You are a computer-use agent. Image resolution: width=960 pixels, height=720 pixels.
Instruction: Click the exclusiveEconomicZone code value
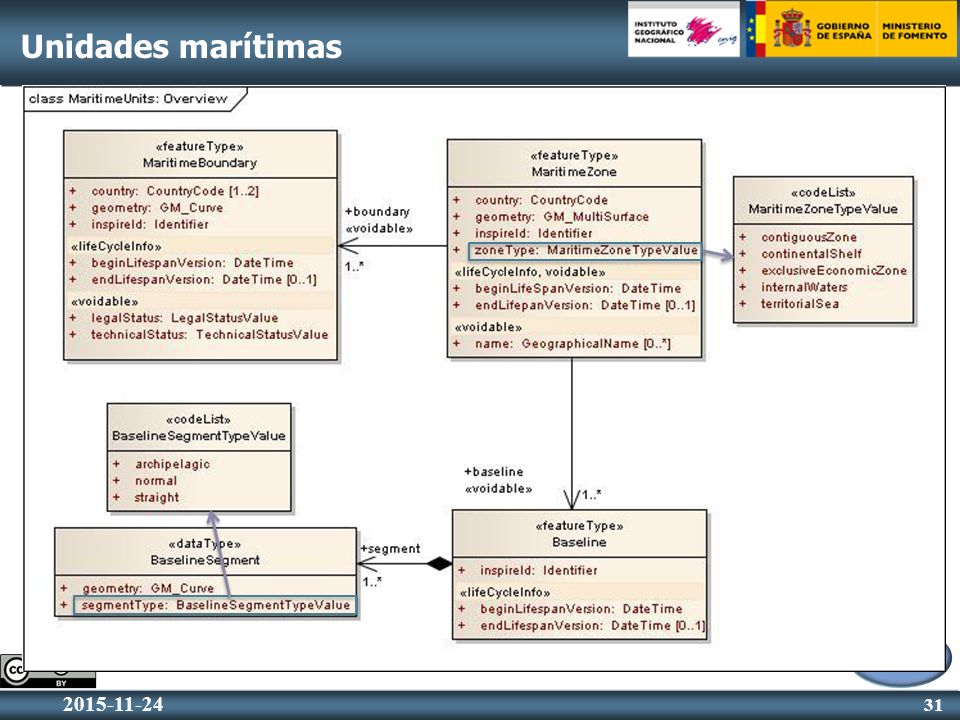pyautogui.click(x=834, y=270)
